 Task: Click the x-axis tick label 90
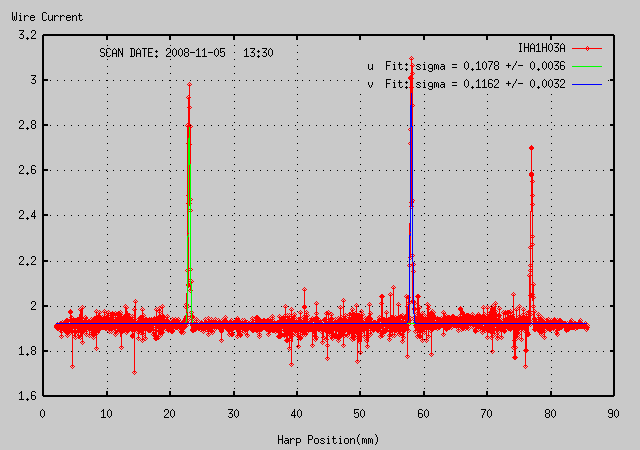pyautogui.click(x=613, y=414)
